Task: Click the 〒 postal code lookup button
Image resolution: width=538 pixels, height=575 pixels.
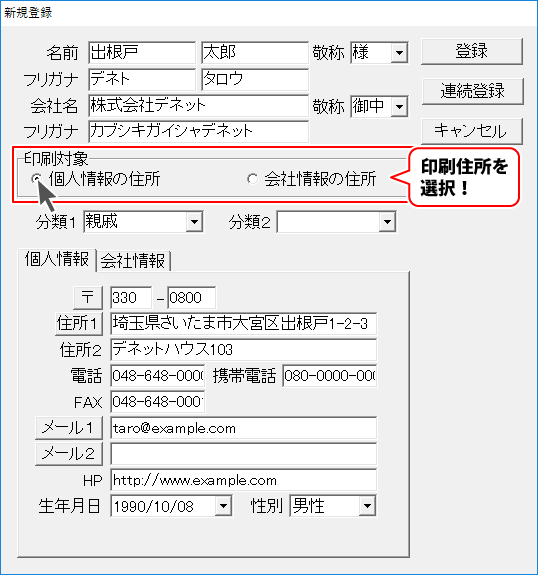Action: point(88,298)
